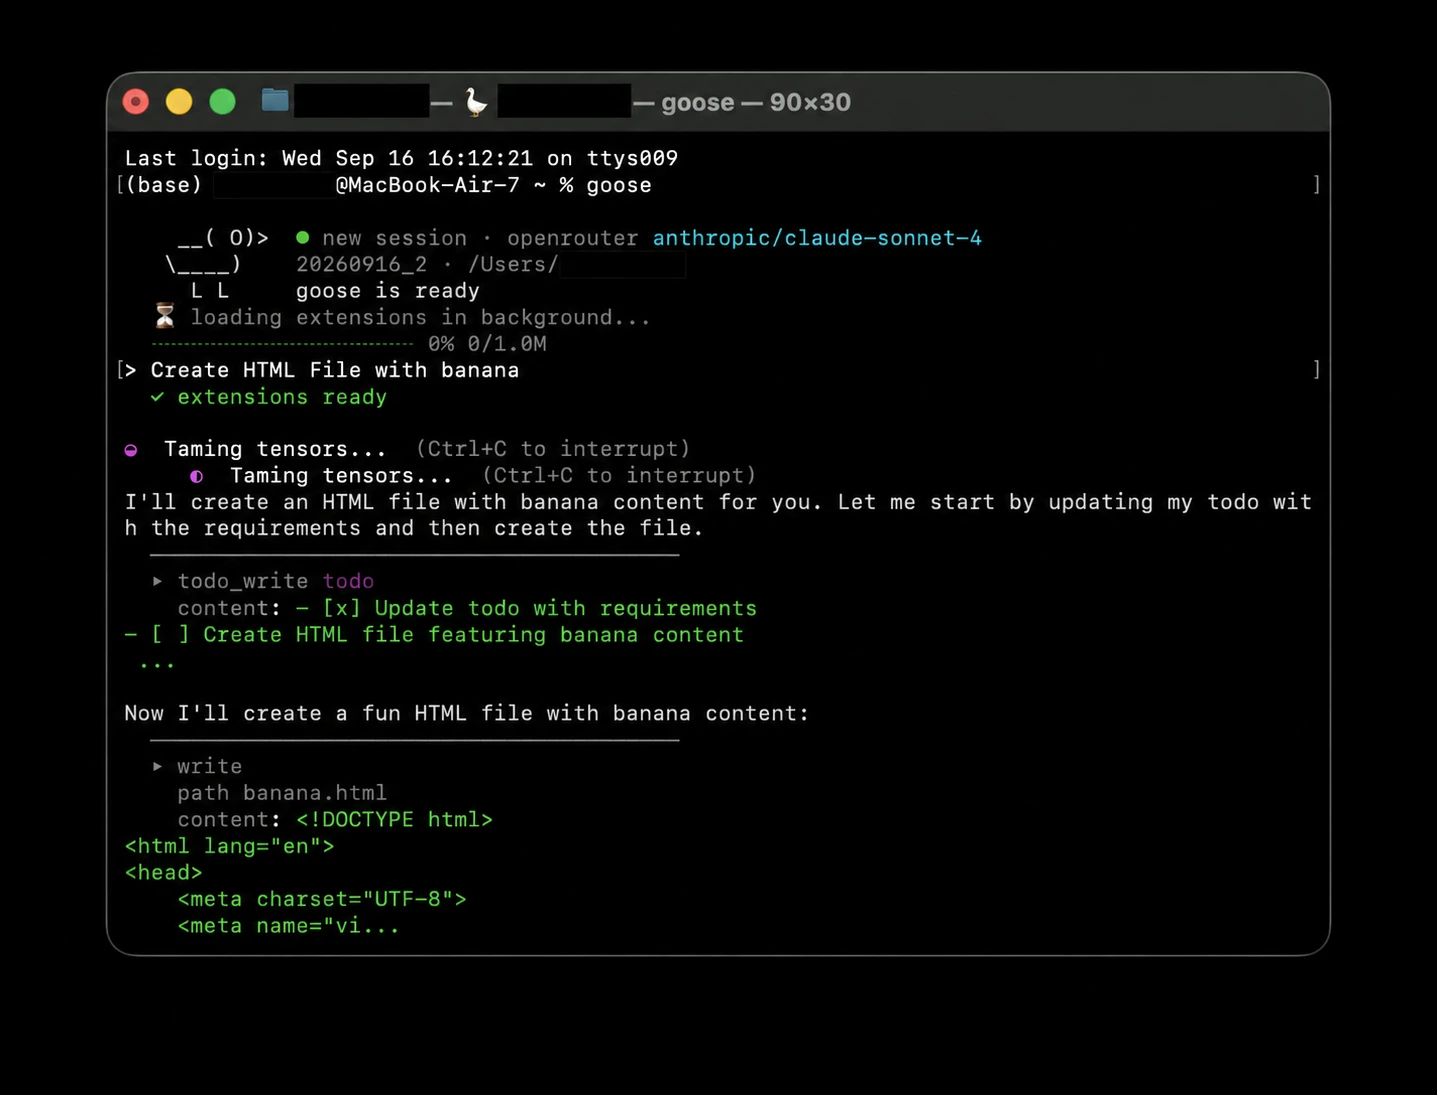Image resolution: width=1437 pixels, height=1095 pixels.
Task: Click the yellow minimize window button
Action: 179,102
